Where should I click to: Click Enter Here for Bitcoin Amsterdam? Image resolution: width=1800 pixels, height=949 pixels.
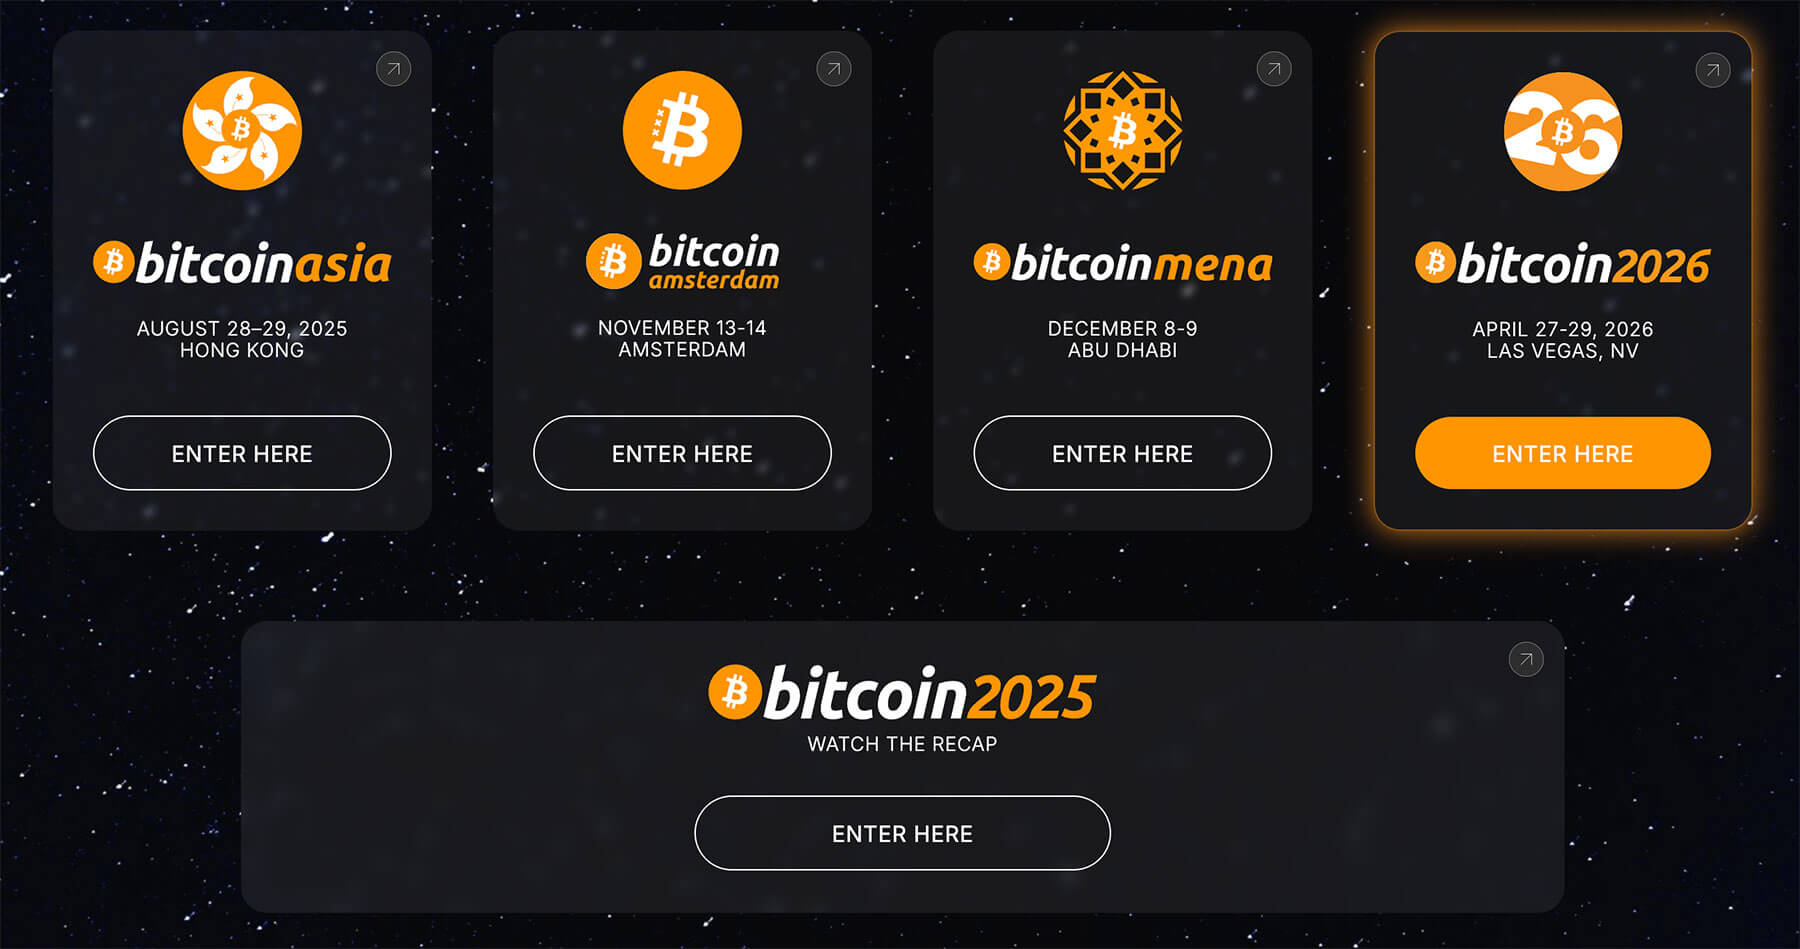pos(682,453)
